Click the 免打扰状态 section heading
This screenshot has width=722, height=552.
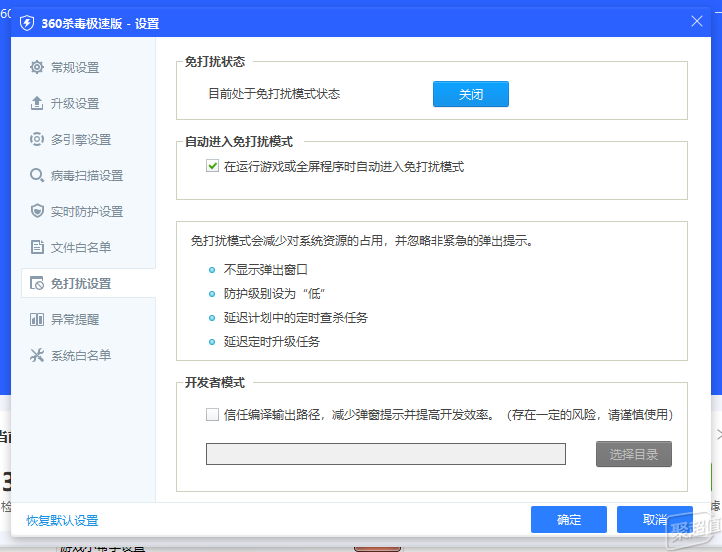tap(215, 61)
